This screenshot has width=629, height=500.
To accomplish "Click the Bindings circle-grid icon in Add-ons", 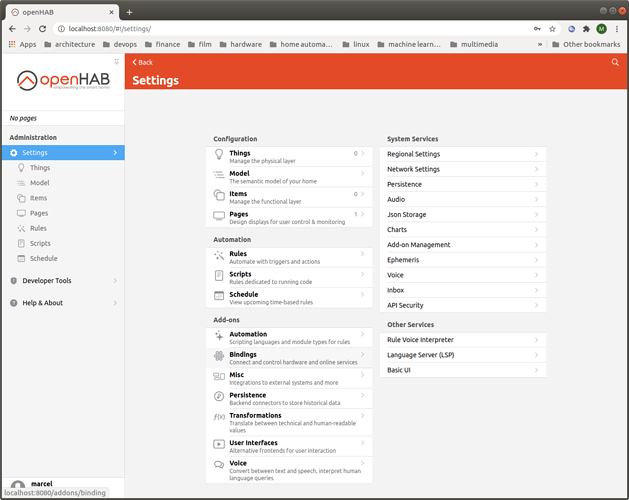I will point(219,356).
